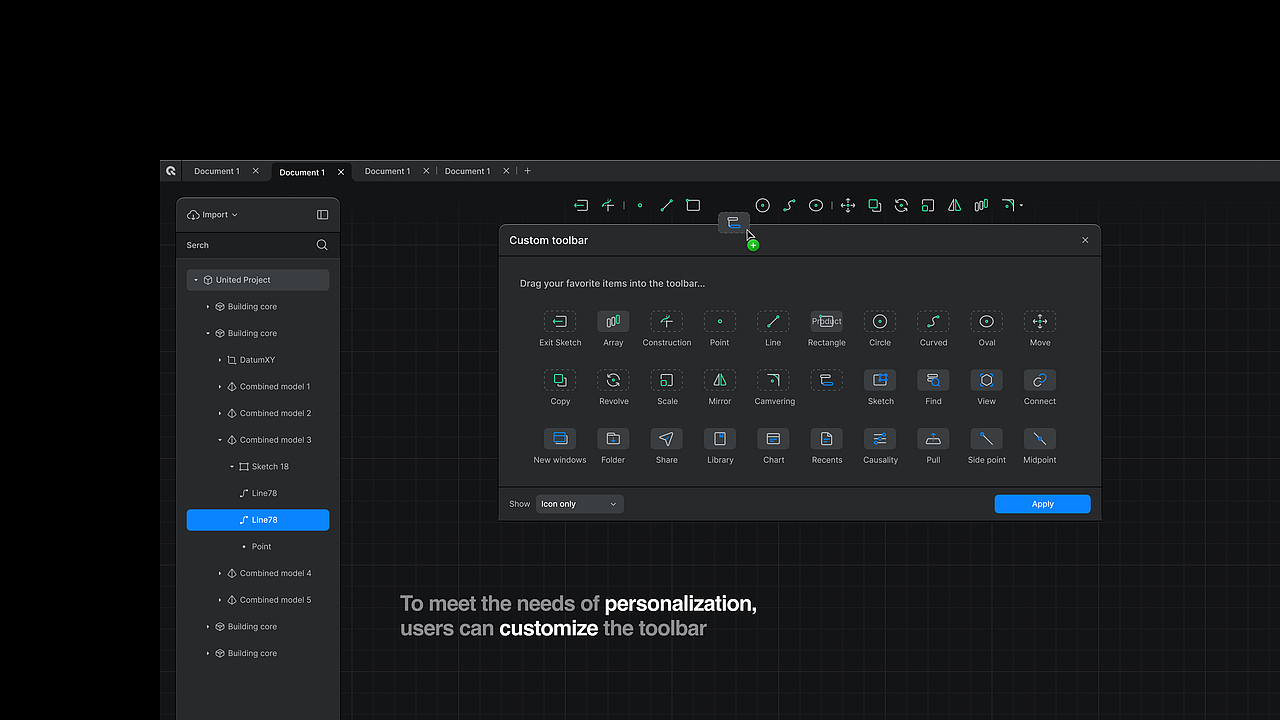Click the Camvering icon in Custom toolbar dialog
Image resolution: width=1280 pixels, height=720 pixels.
[773, 380]
